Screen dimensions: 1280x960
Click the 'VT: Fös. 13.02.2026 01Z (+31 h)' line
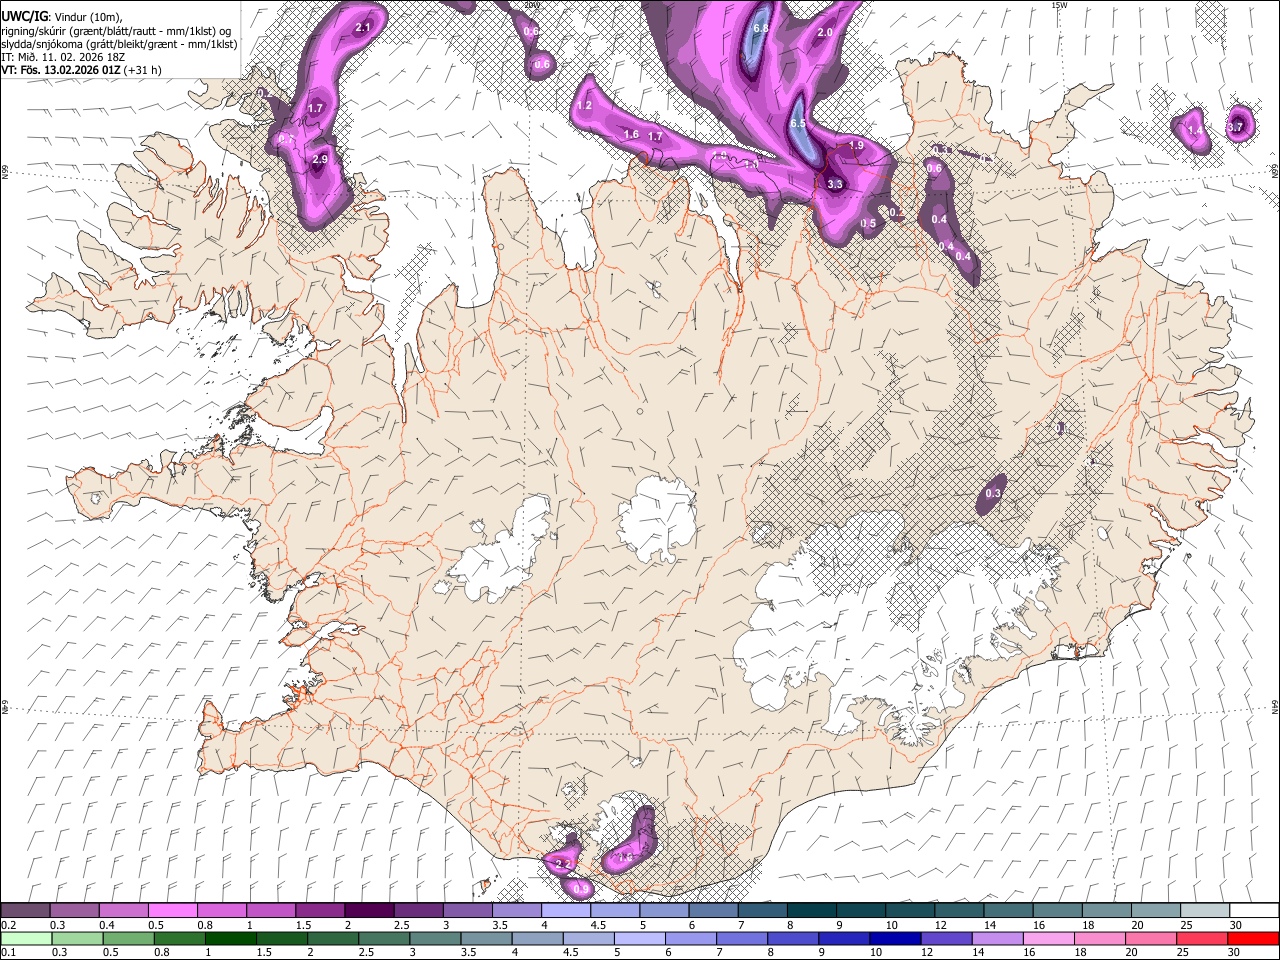pos(81,71)
